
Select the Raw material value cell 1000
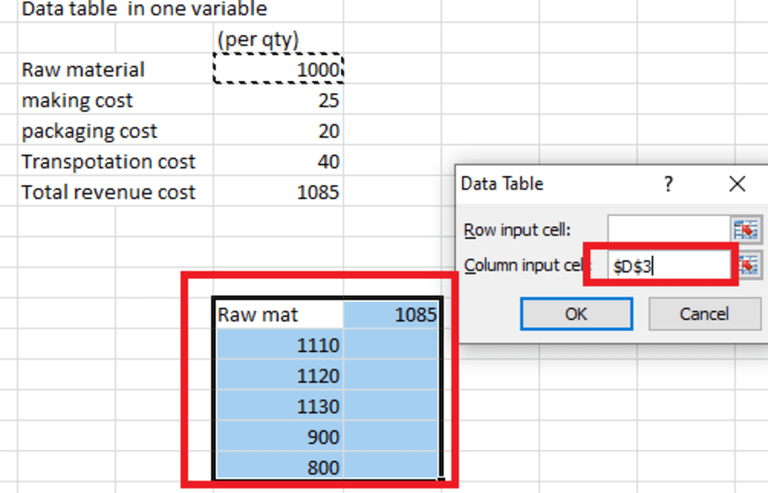(x=279, y=69)
